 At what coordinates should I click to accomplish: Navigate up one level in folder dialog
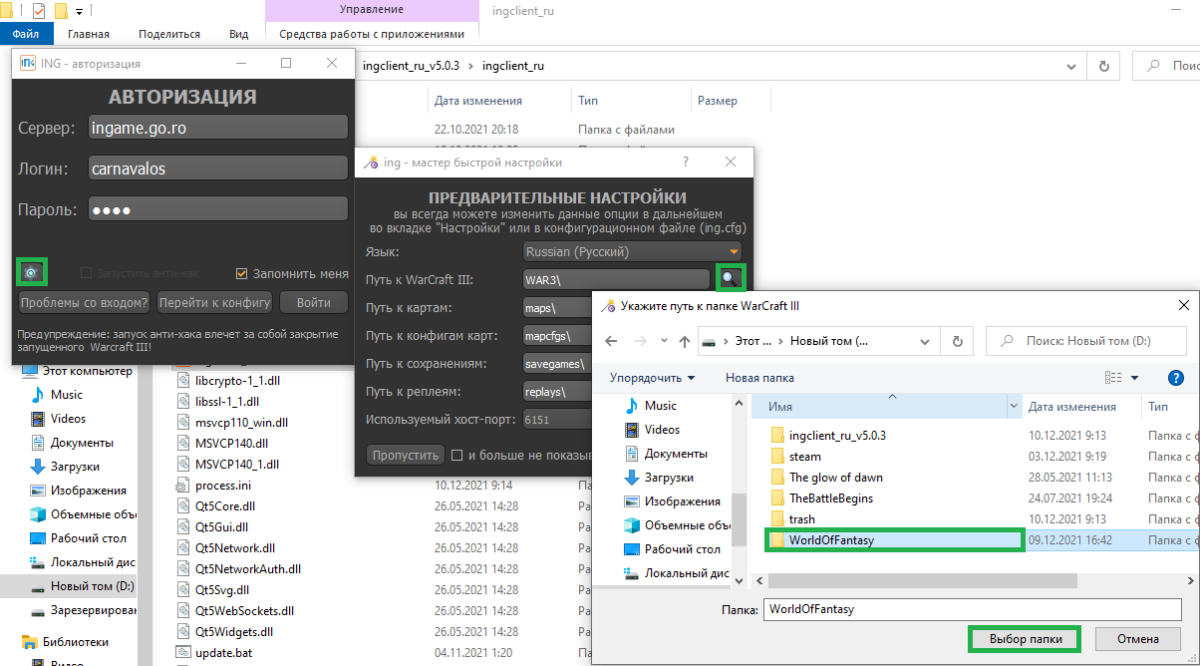tap(683, 341)
